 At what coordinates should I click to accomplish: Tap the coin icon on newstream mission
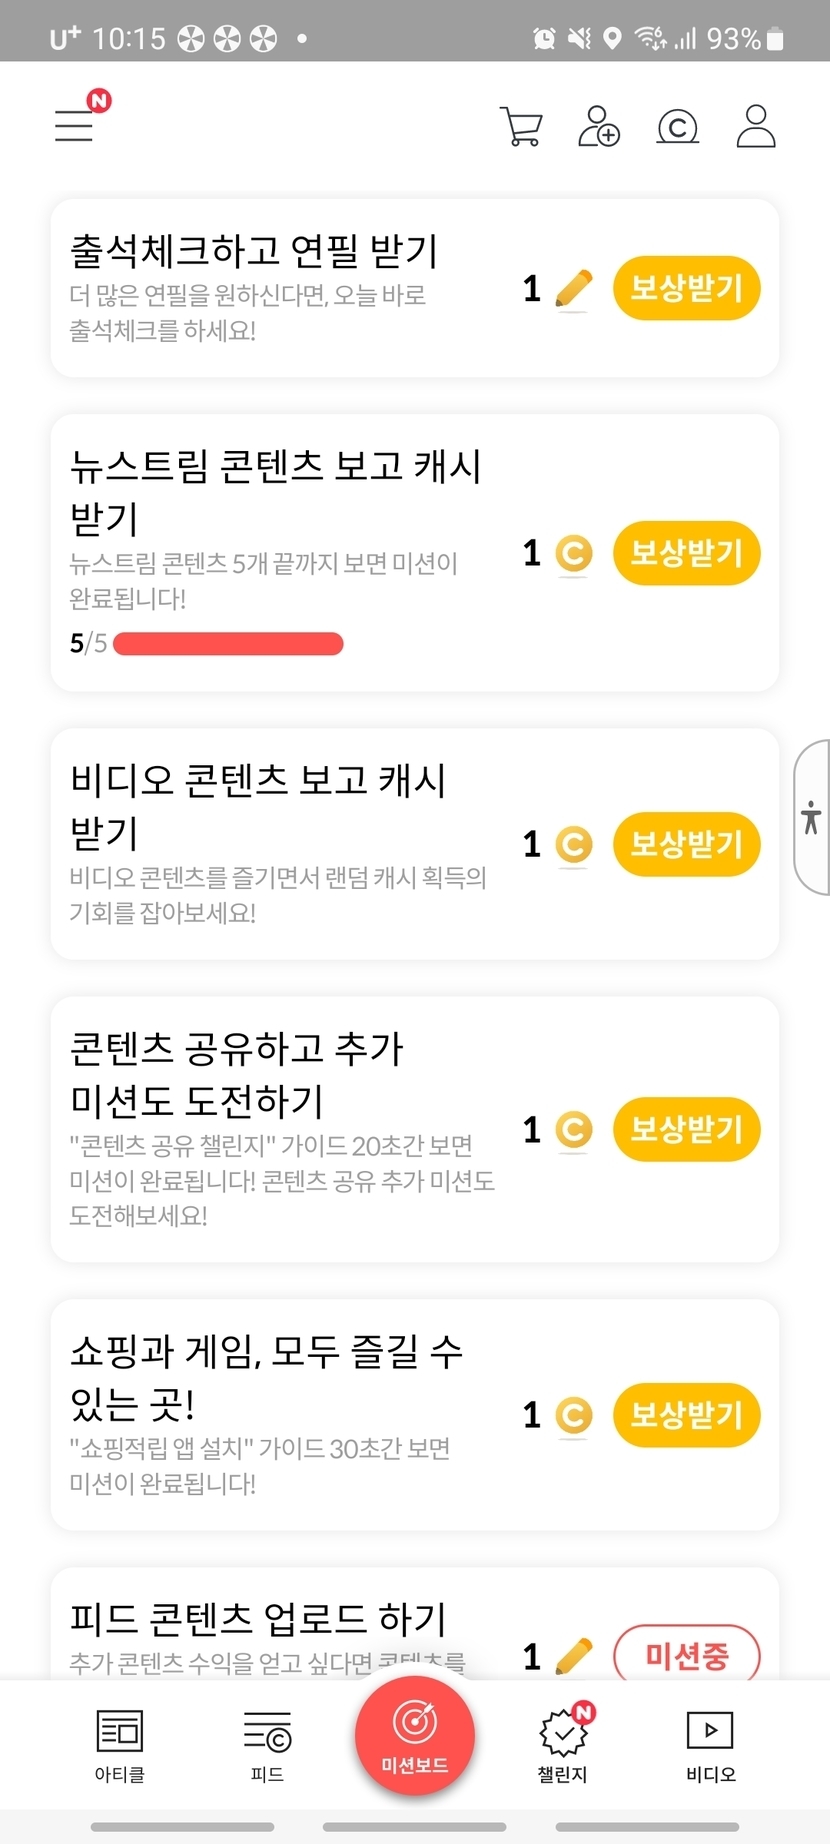573,553
